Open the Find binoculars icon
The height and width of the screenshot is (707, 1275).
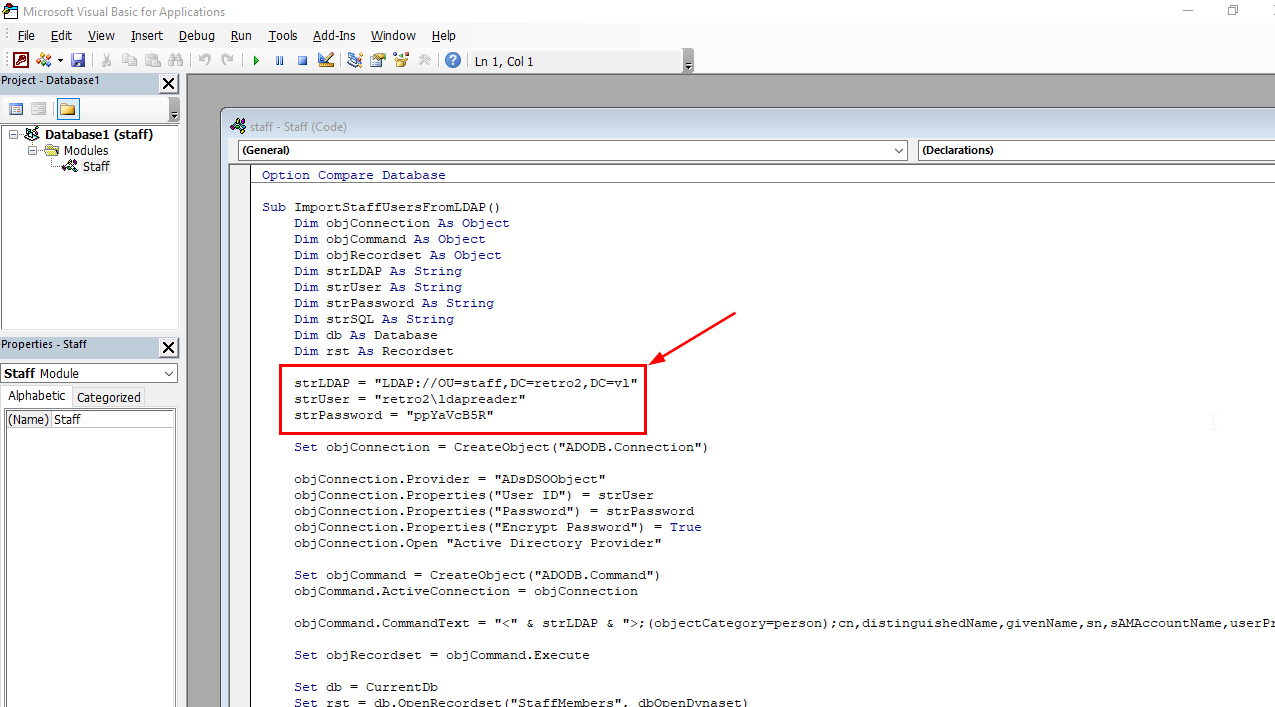coord(176,61)
